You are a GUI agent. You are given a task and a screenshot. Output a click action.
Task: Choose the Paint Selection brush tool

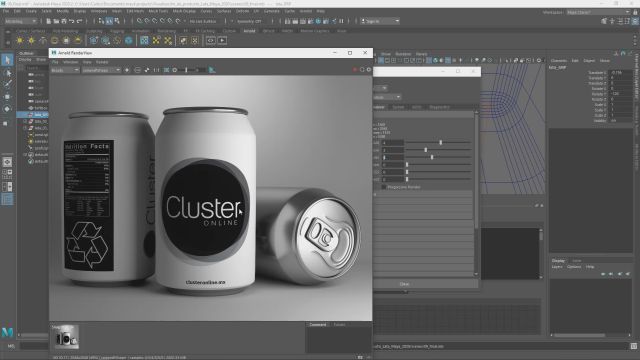tap(7, 84)
